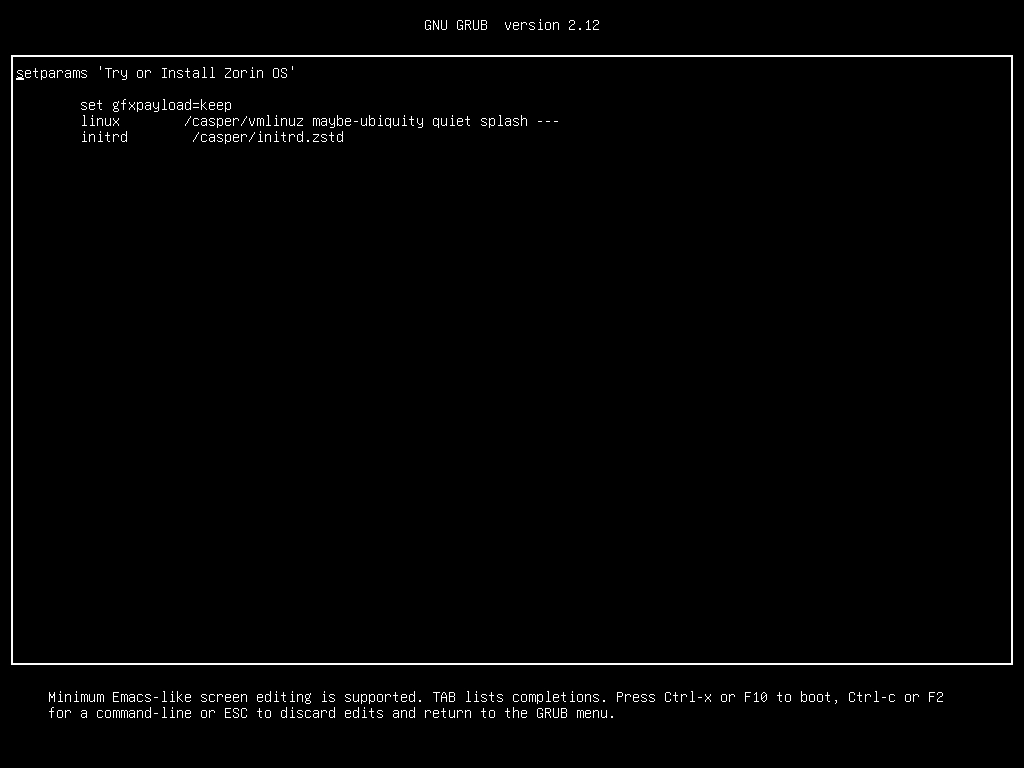Click 'TAB lists completions' help text
1024x768 pixels.
point(520,697)
